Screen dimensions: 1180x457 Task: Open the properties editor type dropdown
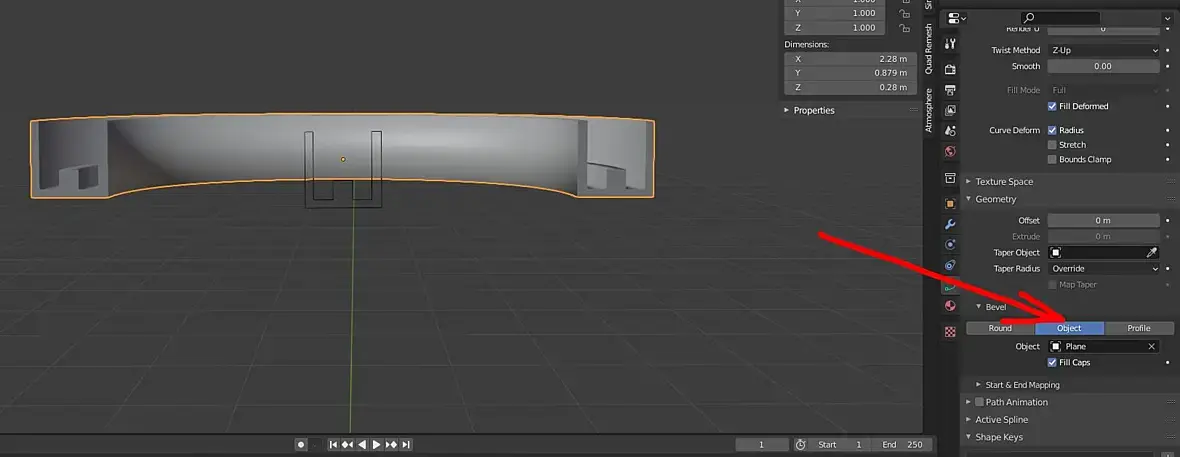click(x=957, y=18)
